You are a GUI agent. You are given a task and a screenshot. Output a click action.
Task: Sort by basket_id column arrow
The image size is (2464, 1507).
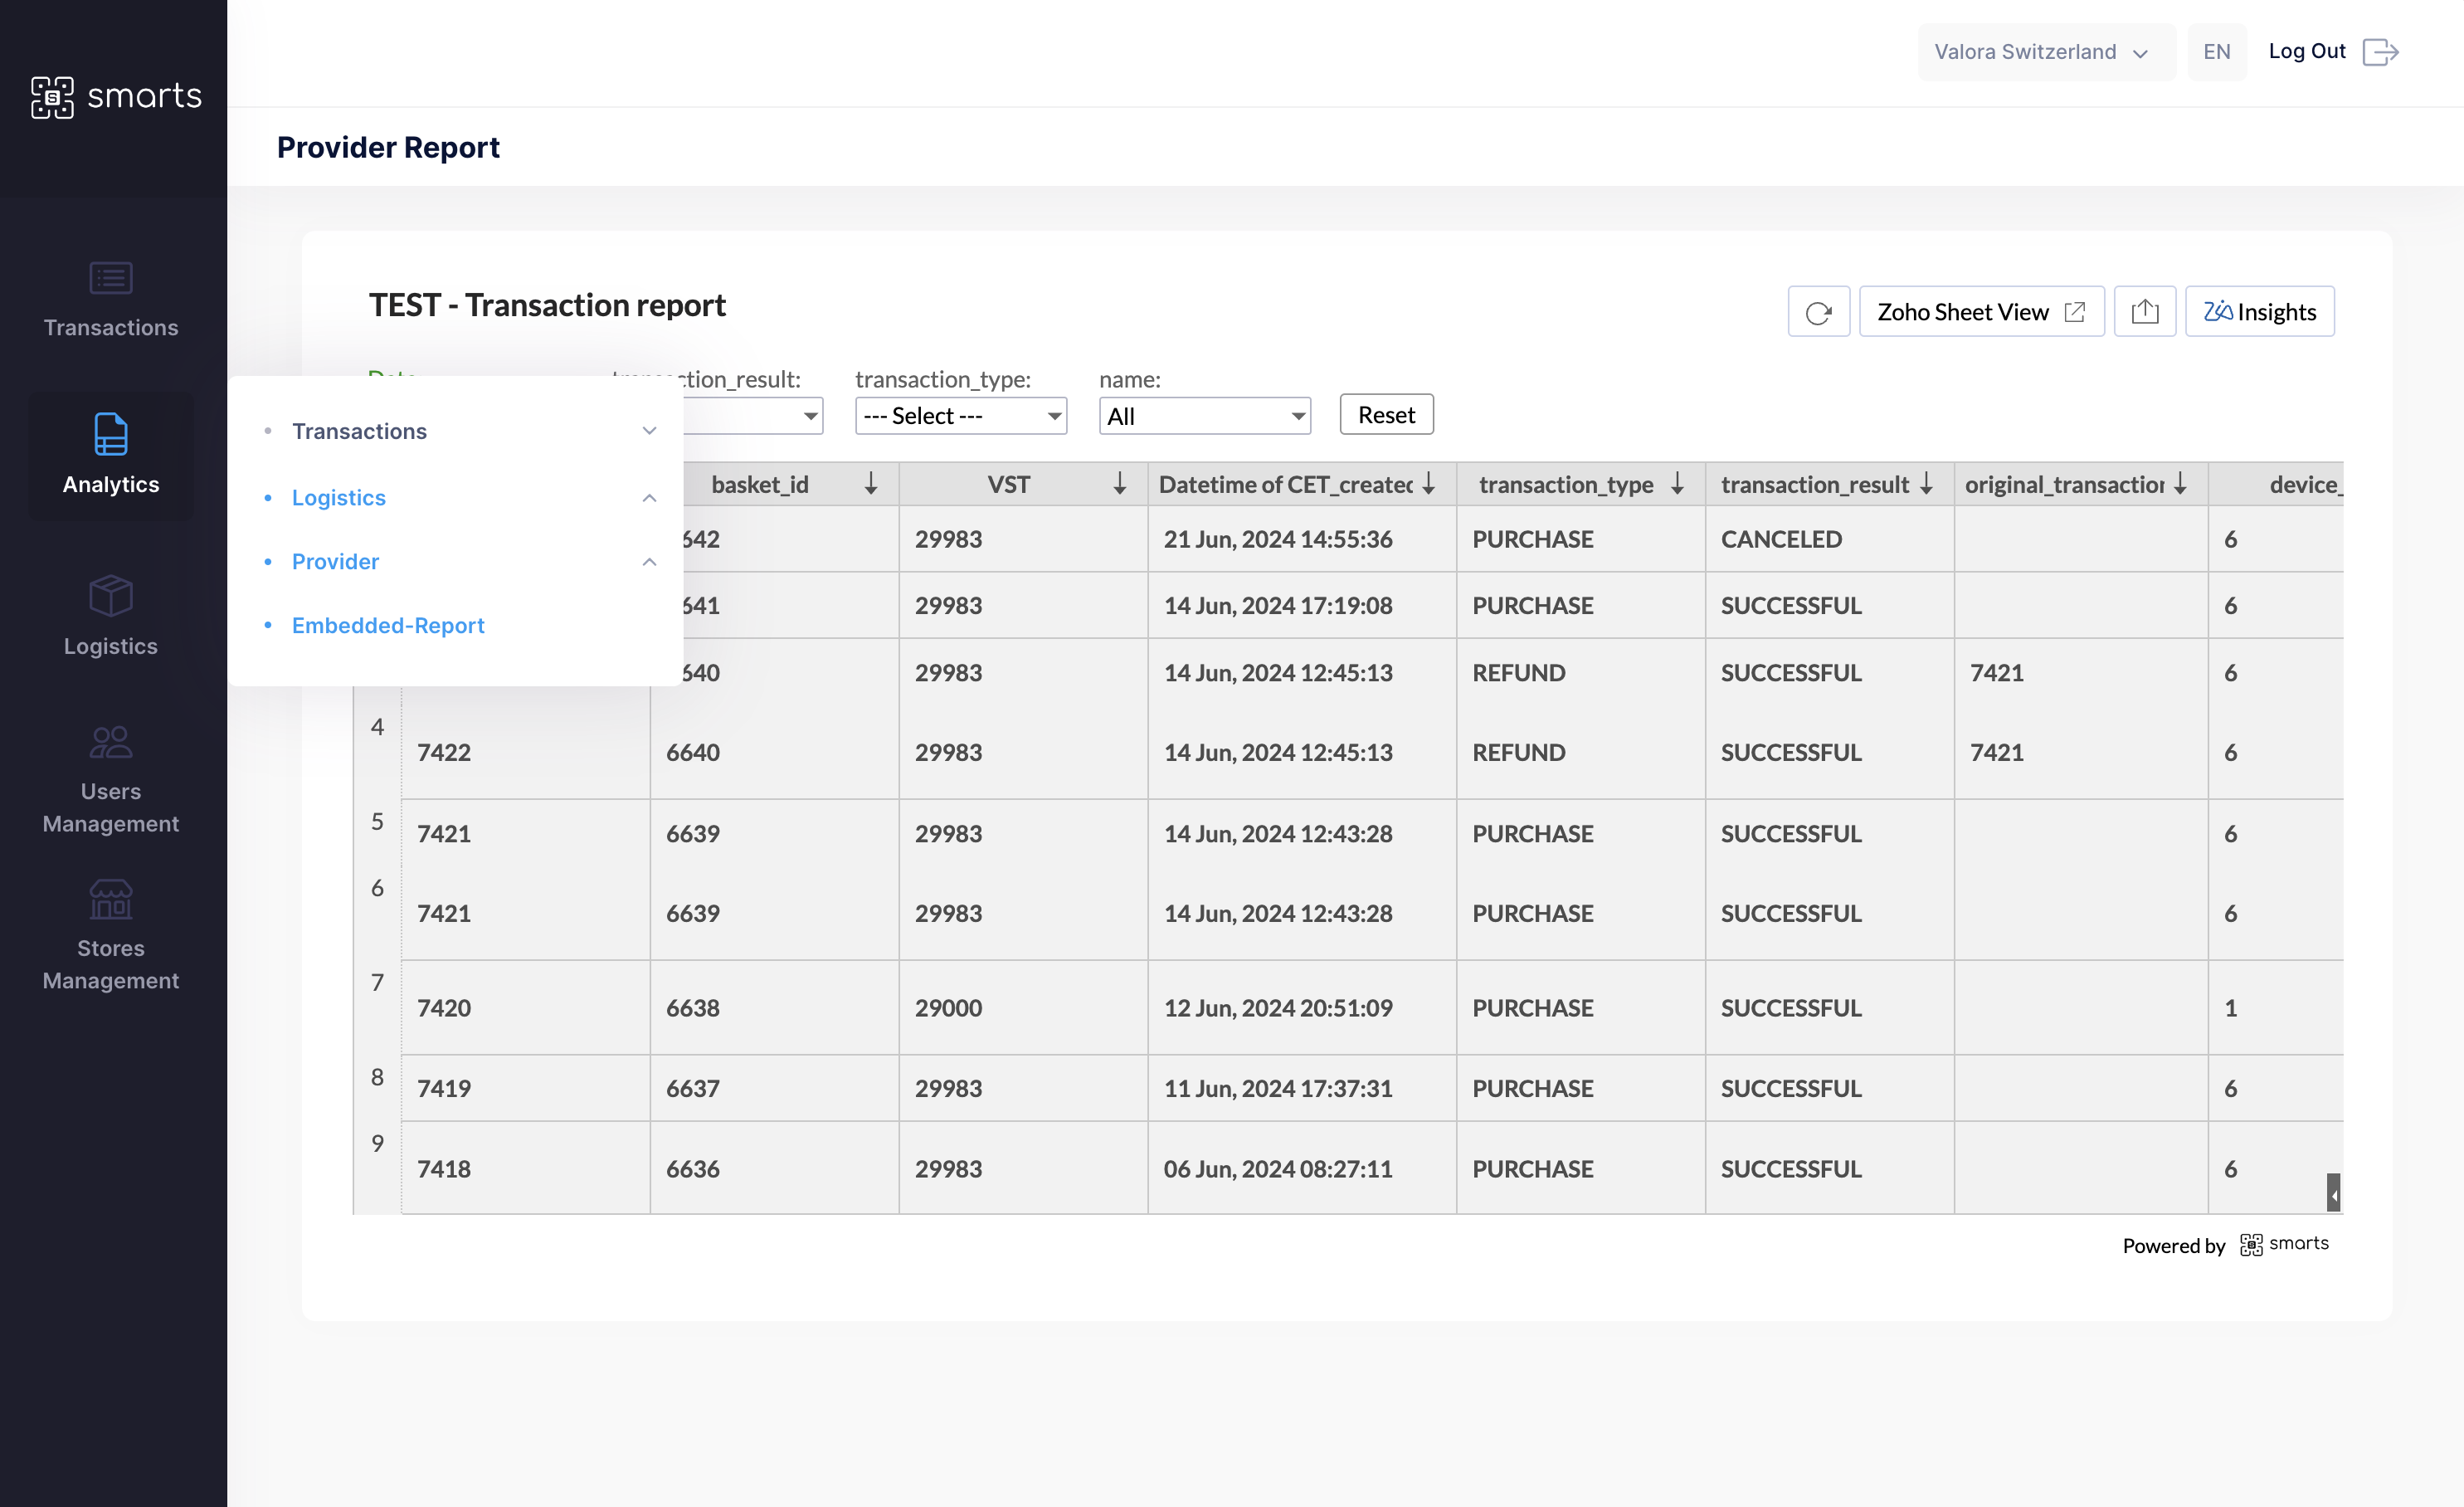coord(871,484)
